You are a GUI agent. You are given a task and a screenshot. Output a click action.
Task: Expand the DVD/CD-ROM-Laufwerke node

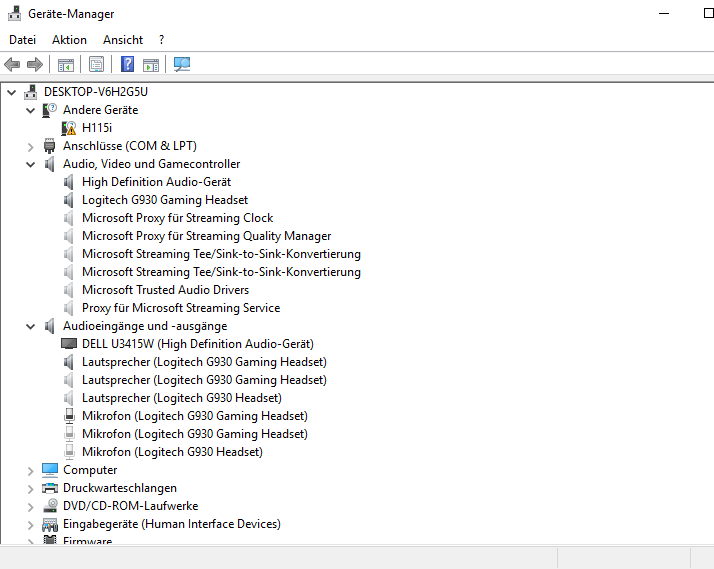click(x=31, y=507)
